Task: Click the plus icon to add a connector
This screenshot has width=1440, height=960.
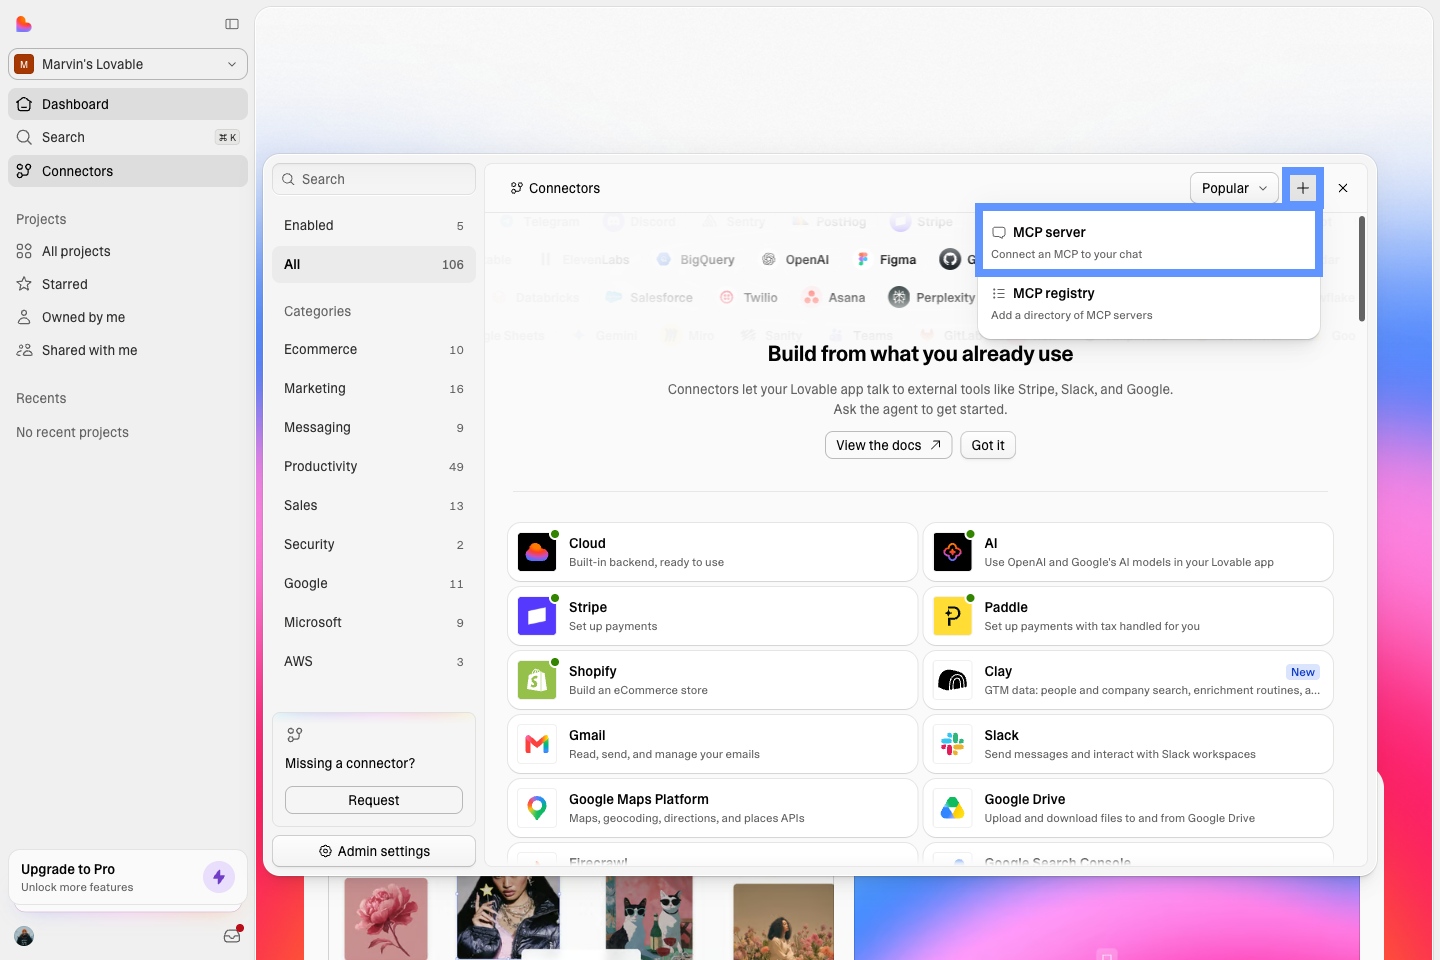Action: click(x=1302, y=188)
